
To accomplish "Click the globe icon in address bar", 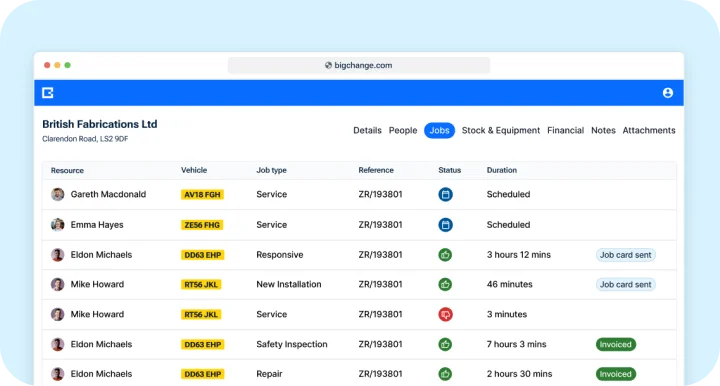I will [x=328, y=65].
